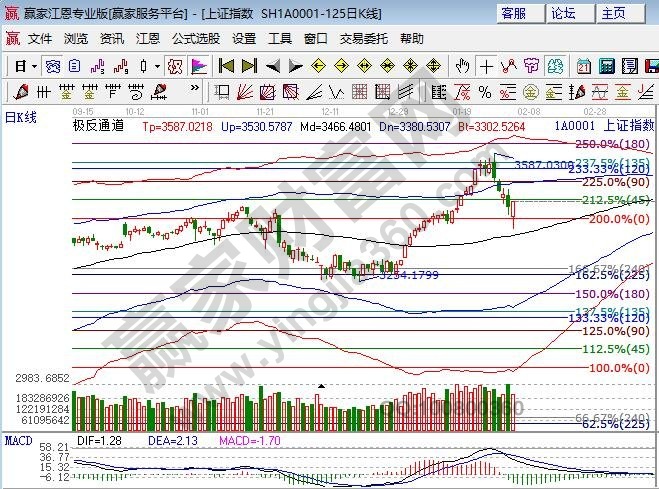Open the calendar date icon
Viewport: 659px width, 489px height.
click(x=583, y=67)
